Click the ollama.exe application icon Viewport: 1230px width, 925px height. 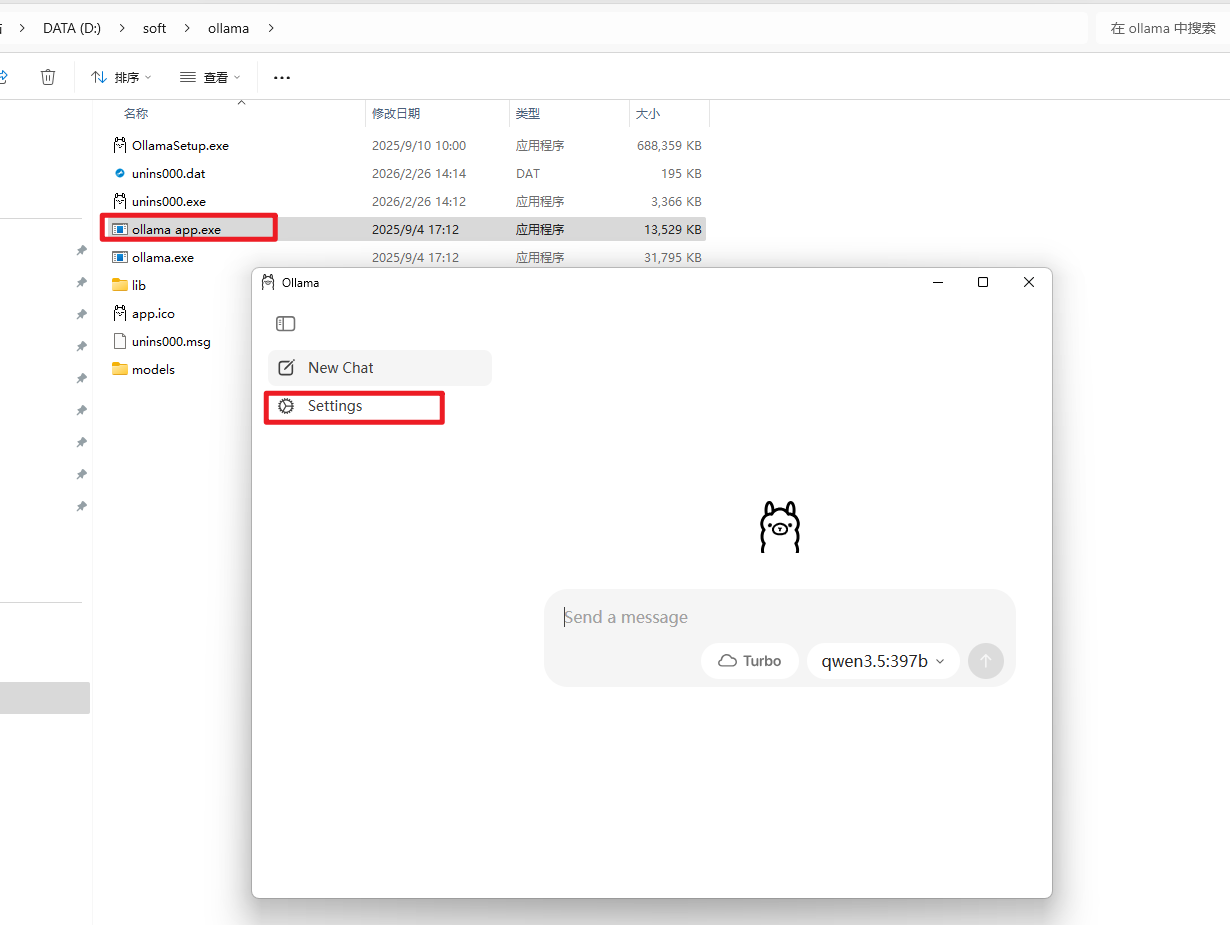click(x=120, y=257)
